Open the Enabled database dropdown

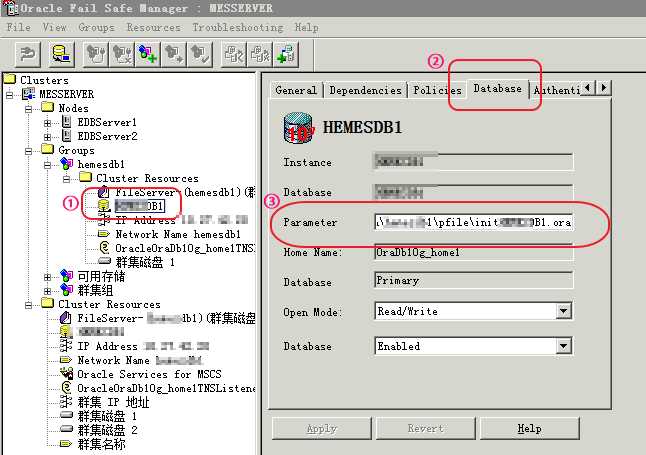pos(563,346)
